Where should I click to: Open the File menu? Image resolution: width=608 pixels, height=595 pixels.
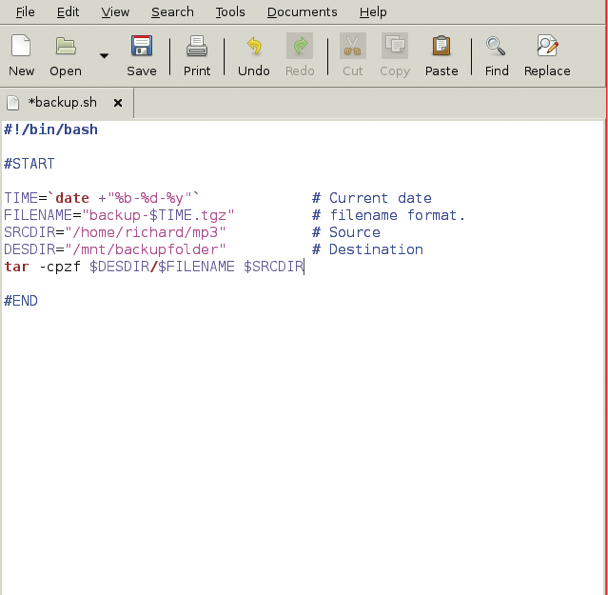[x=25, y=12]
